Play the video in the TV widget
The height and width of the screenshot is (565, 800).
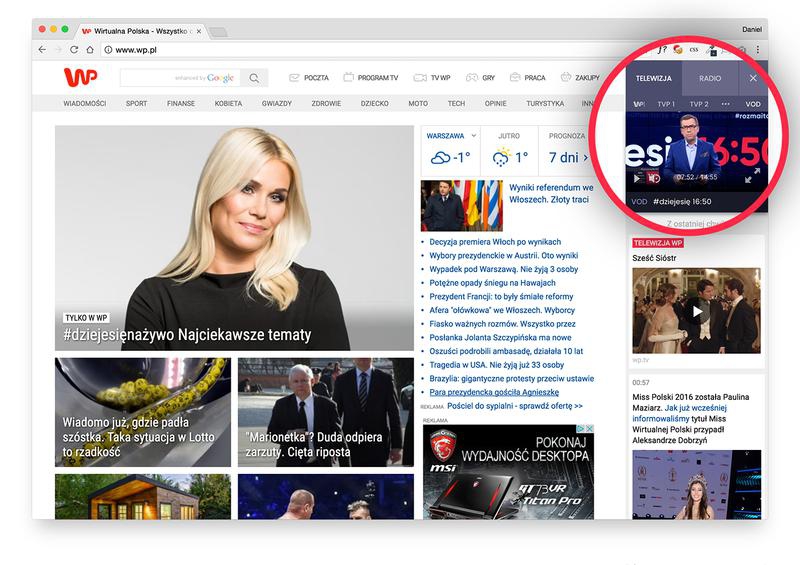coord(638,178)
